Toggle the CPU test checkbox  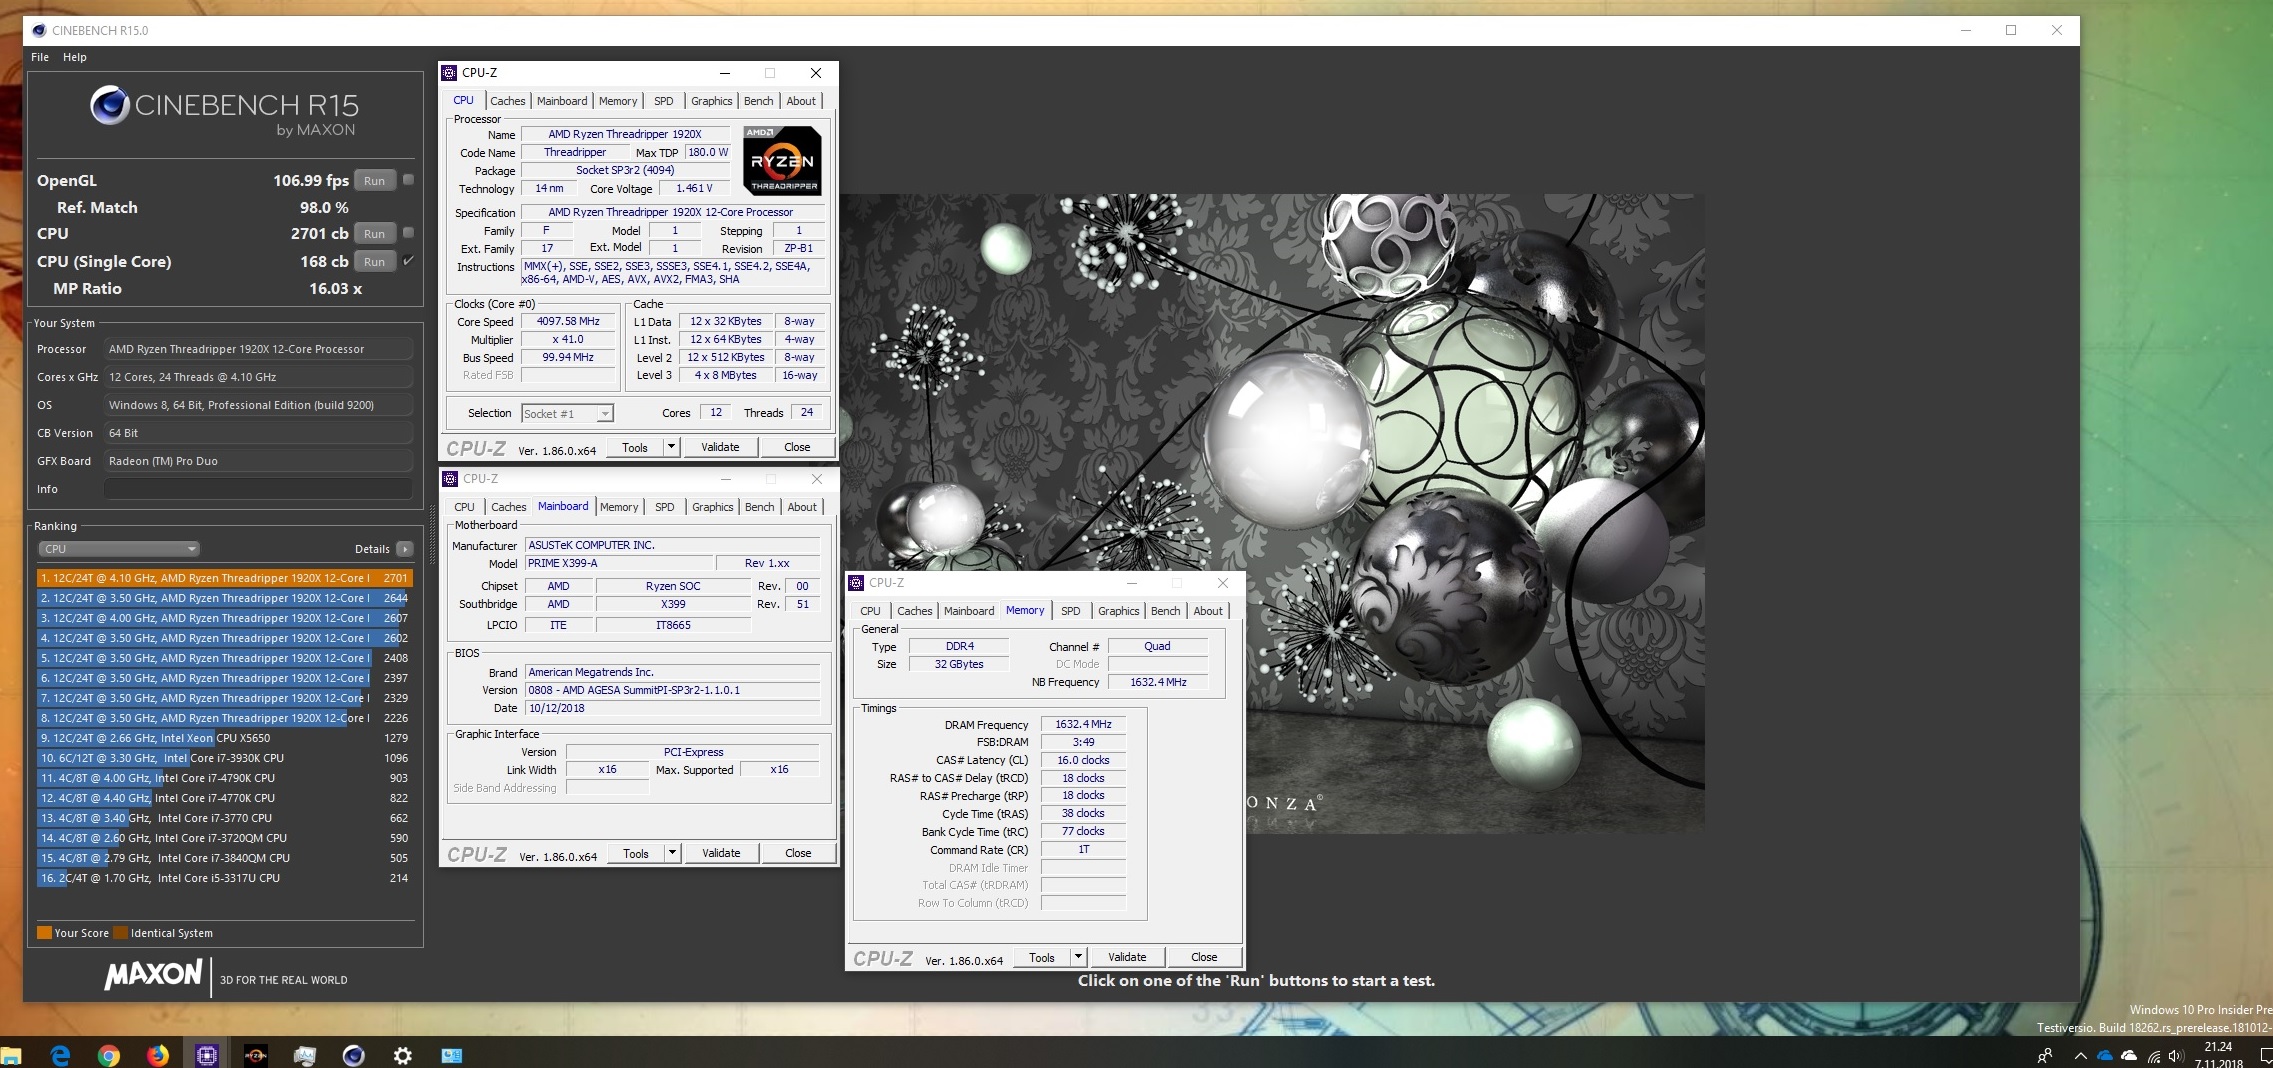408,233
